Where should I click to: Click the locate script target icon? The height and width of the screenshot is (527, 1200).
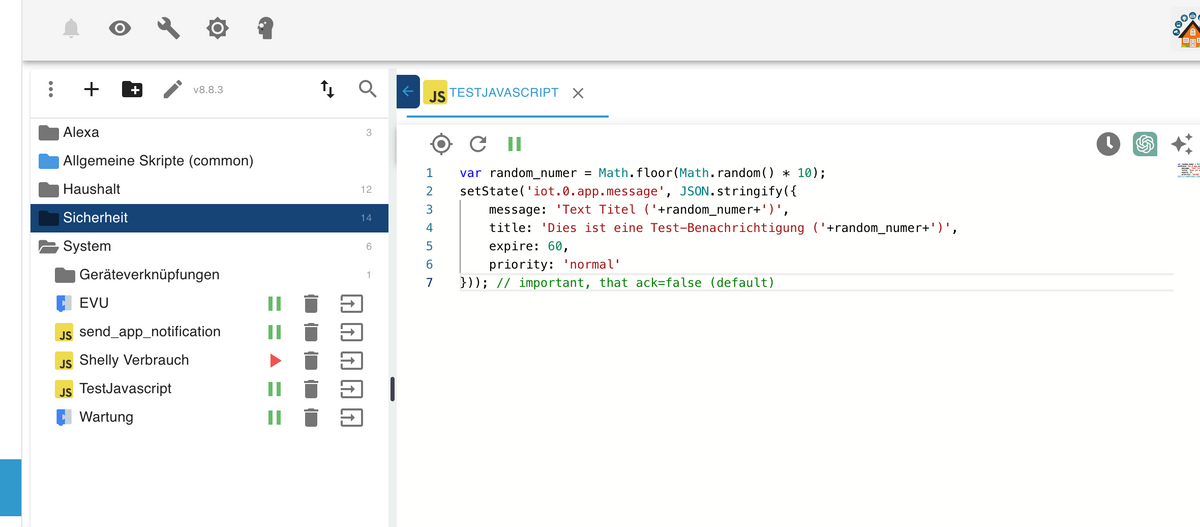click(x=441, y=144)
